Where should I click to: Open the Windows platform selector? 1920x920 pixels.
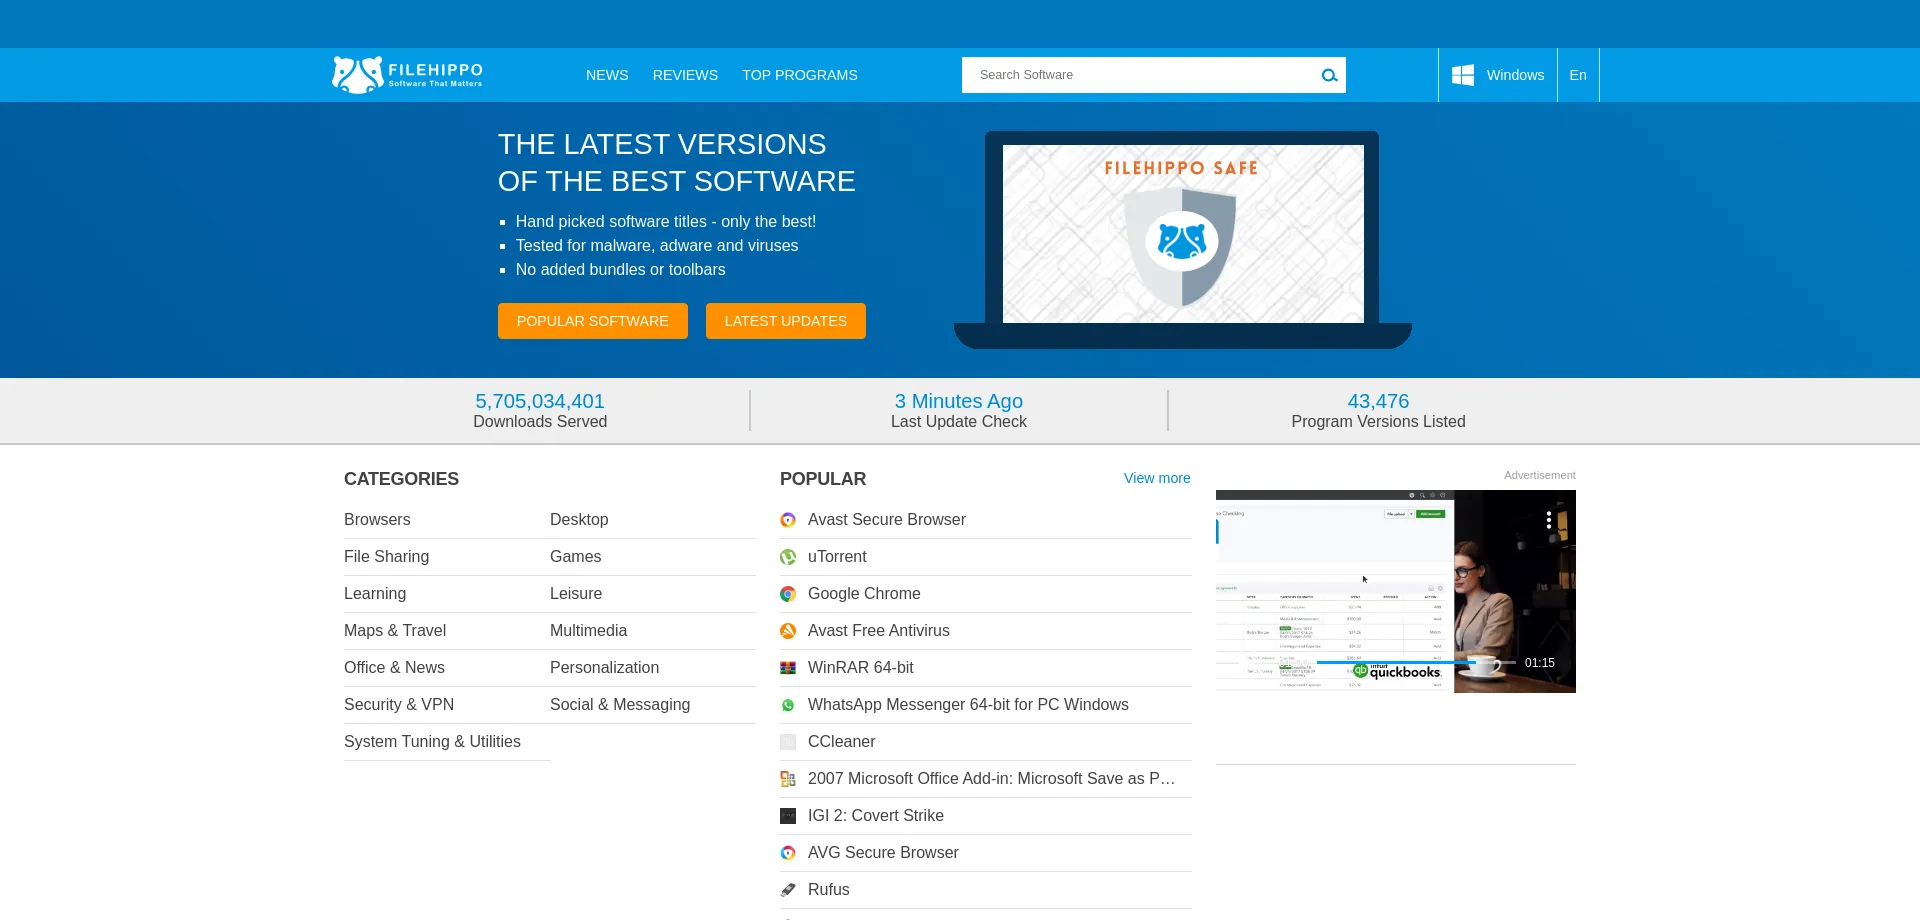tap(1498, 75)
